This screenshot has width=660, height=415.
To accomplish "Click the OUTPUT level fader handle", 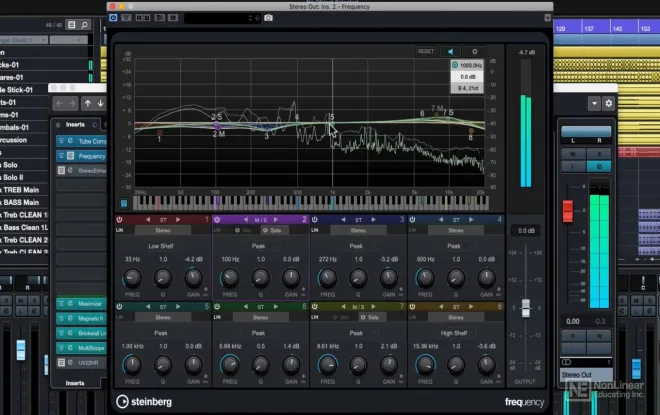I will (526, 308).
